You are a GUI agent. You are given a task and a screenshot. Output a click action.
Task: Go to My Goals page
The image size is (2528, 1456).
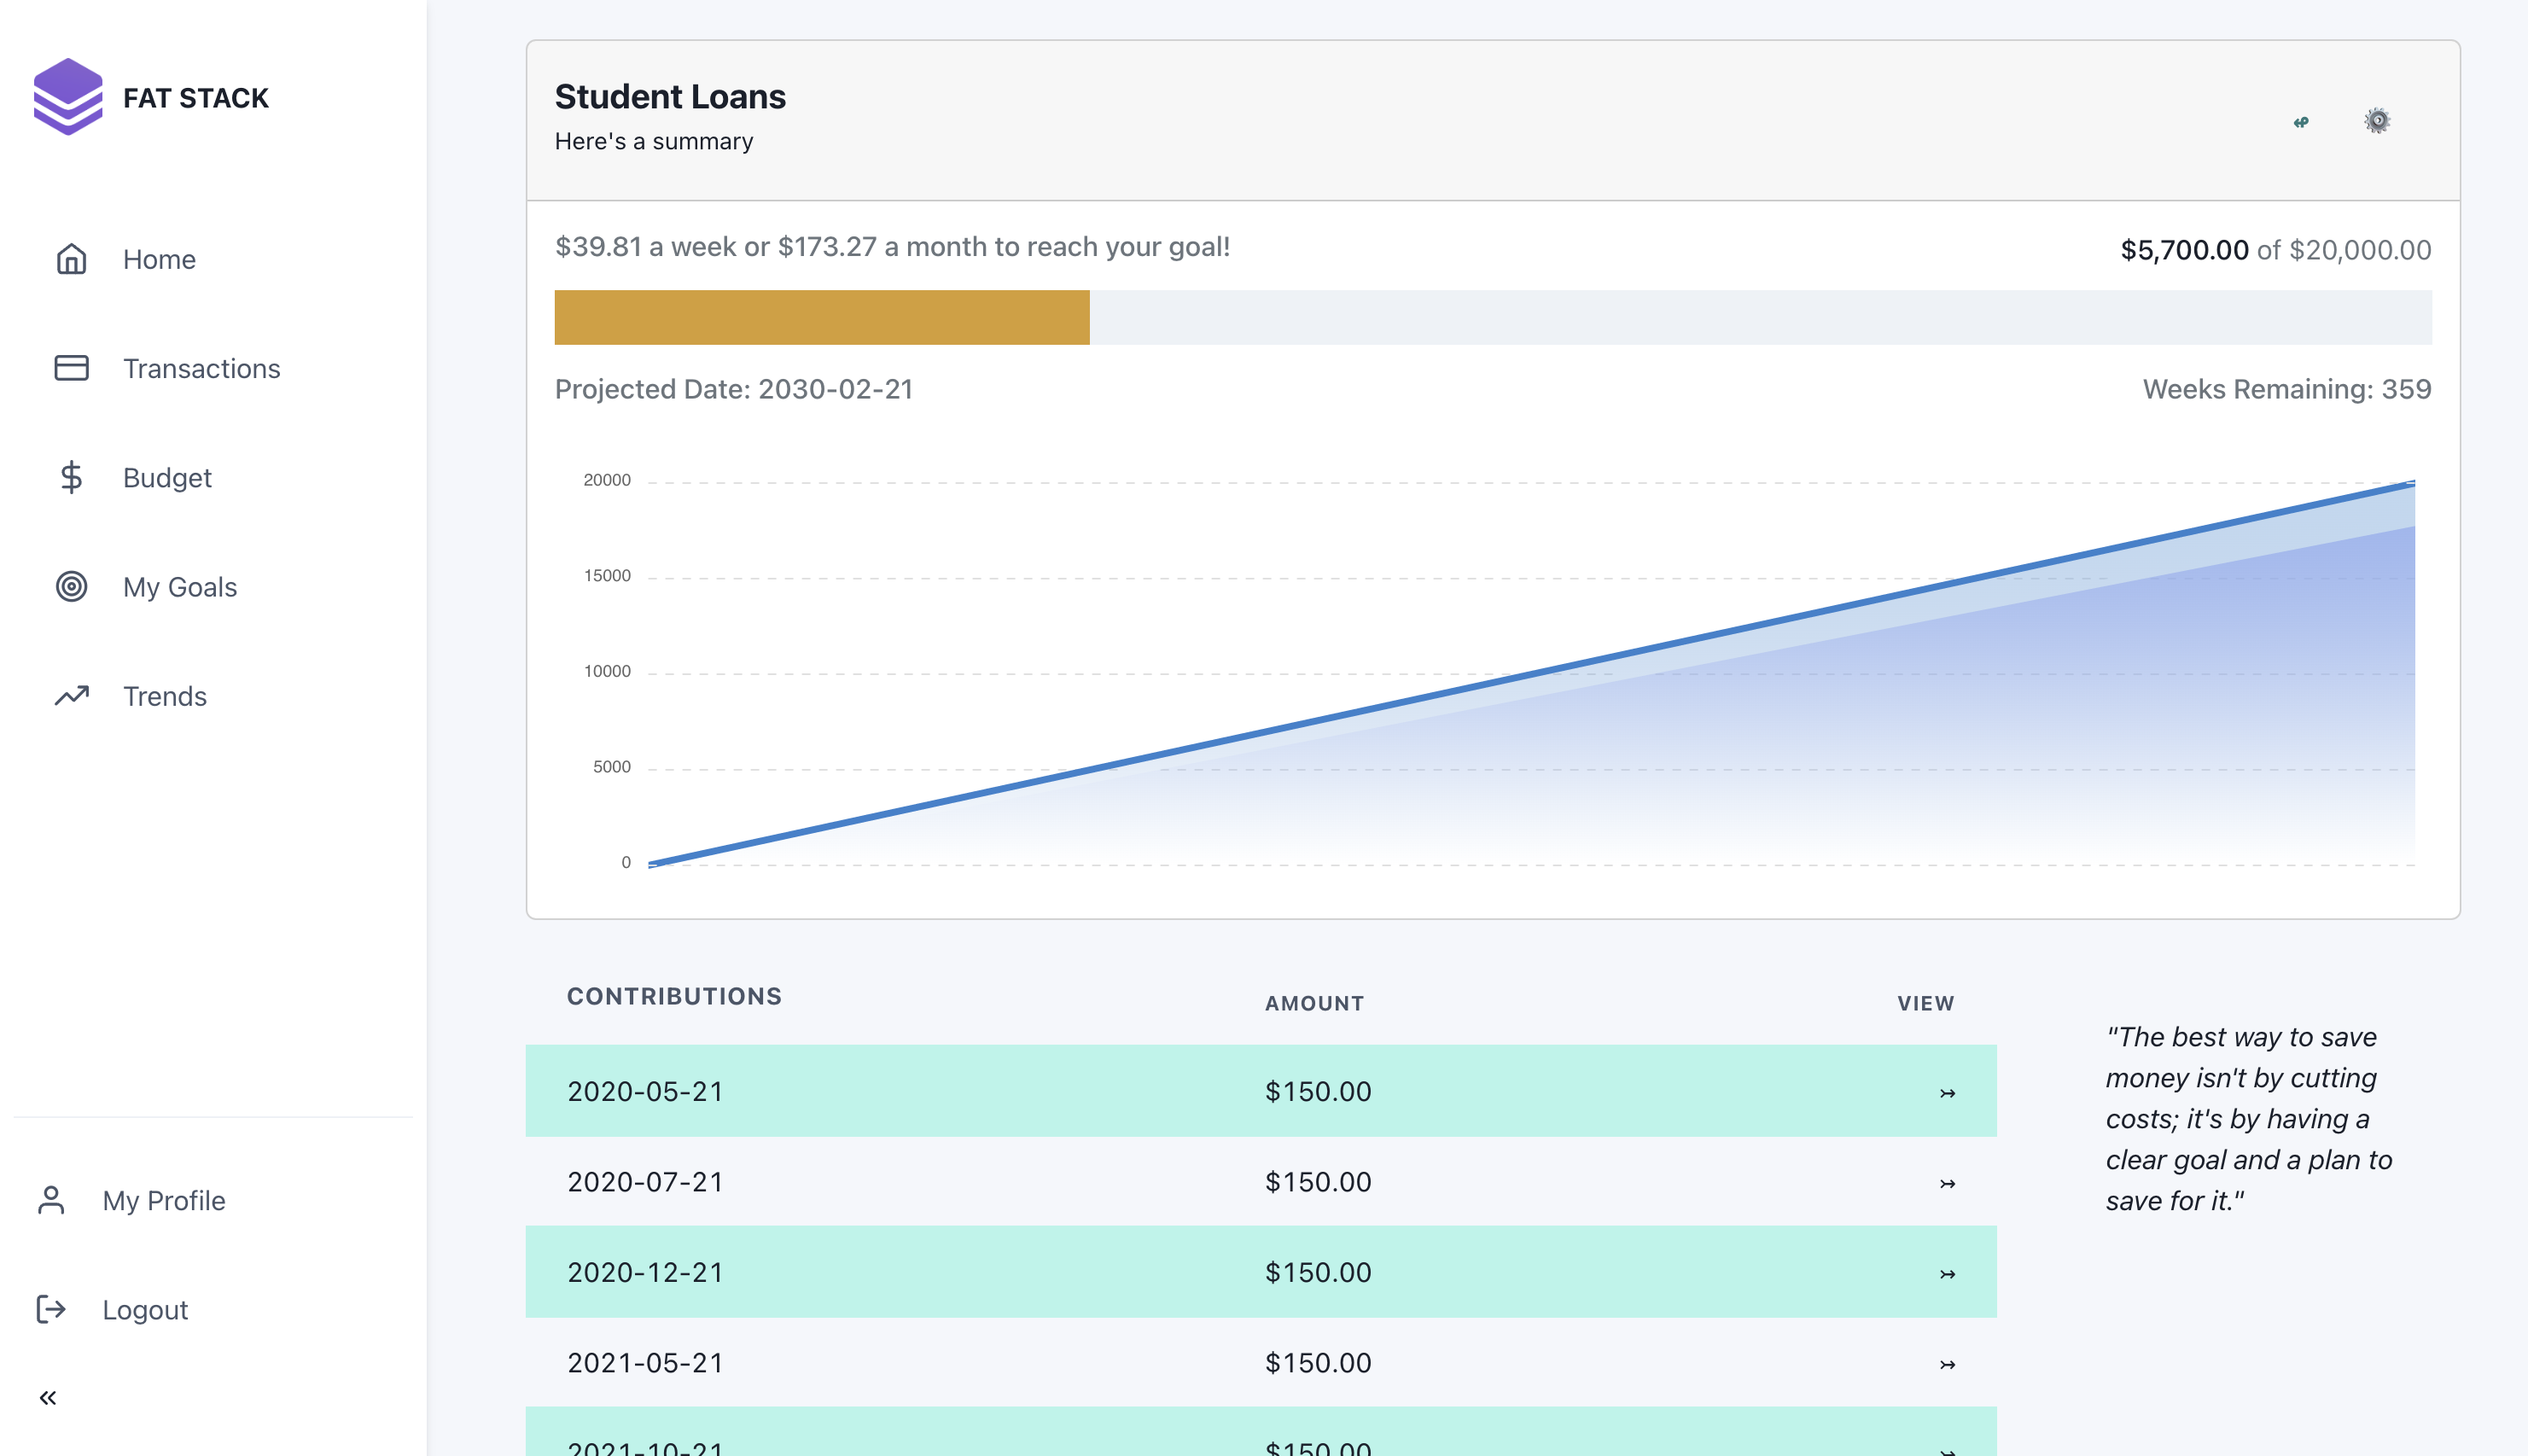tap(180, 587)
